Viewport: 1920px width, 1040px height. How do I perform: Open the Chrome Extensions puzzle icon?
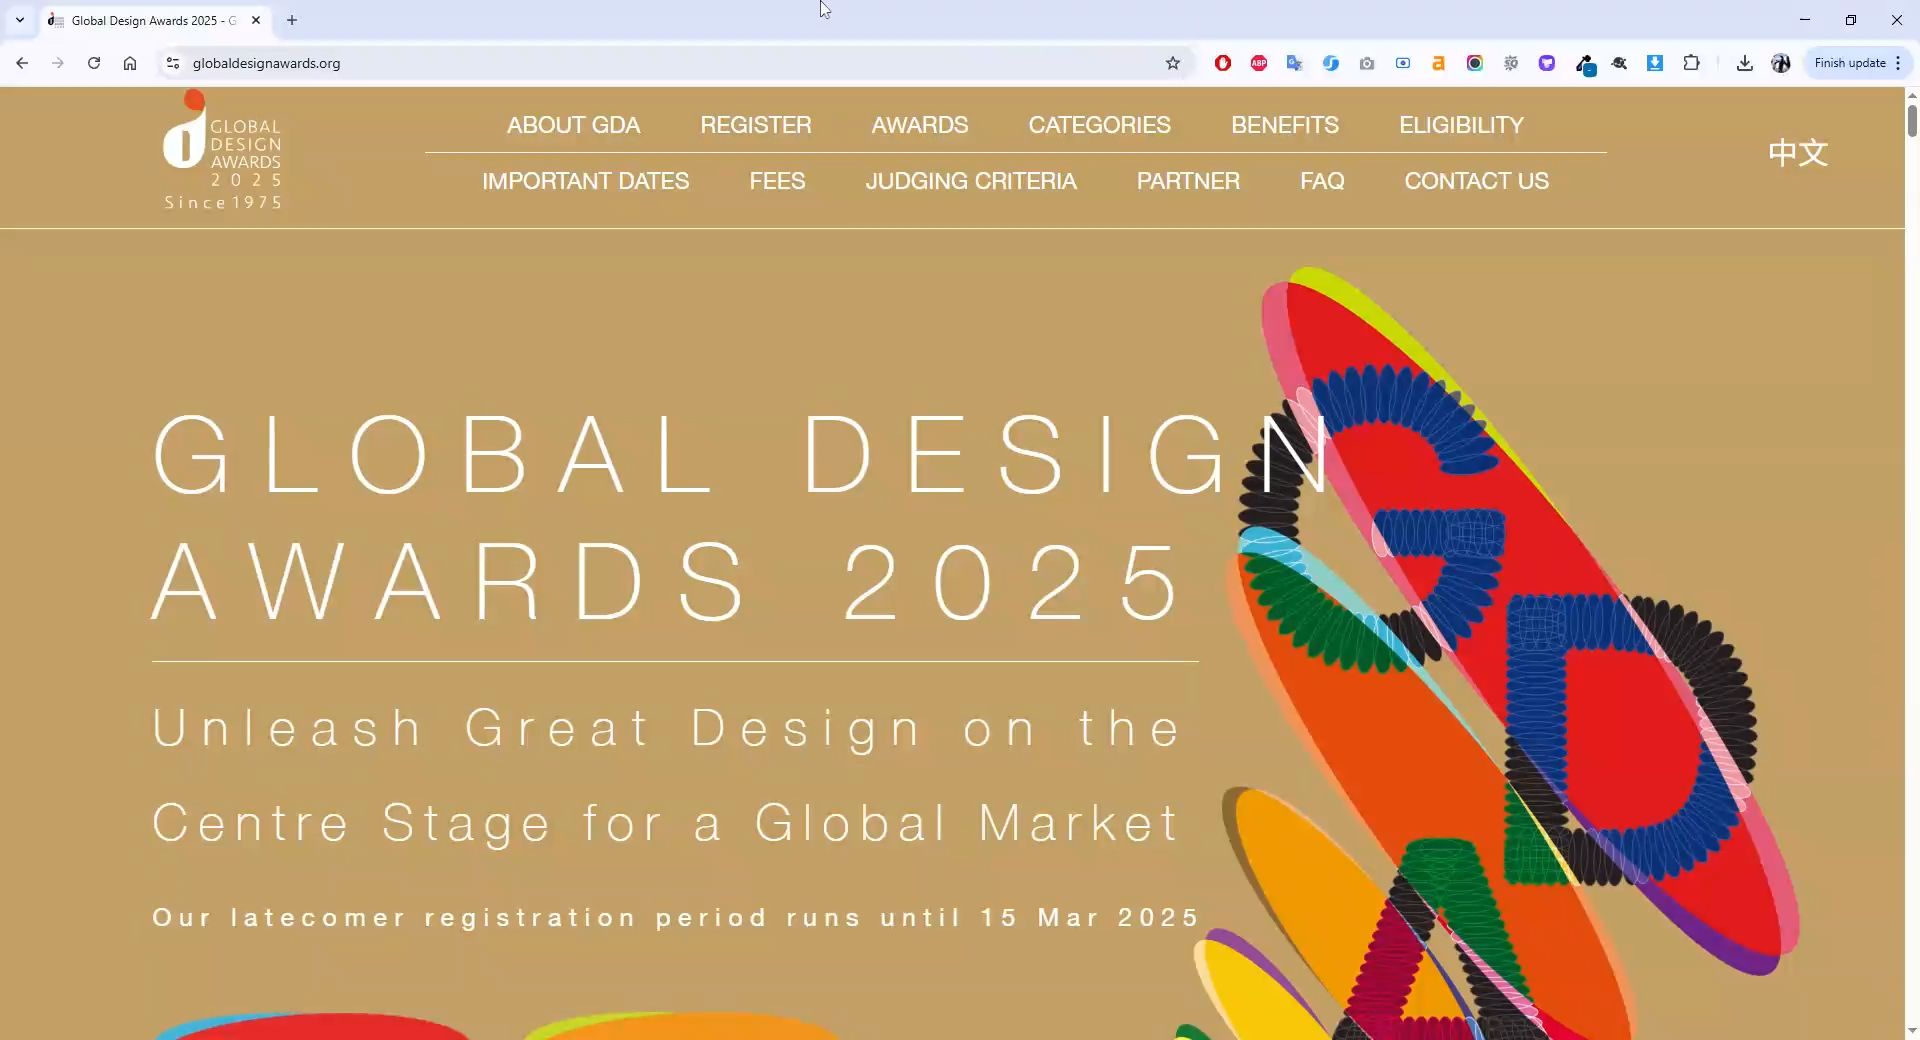(1691, 63)
